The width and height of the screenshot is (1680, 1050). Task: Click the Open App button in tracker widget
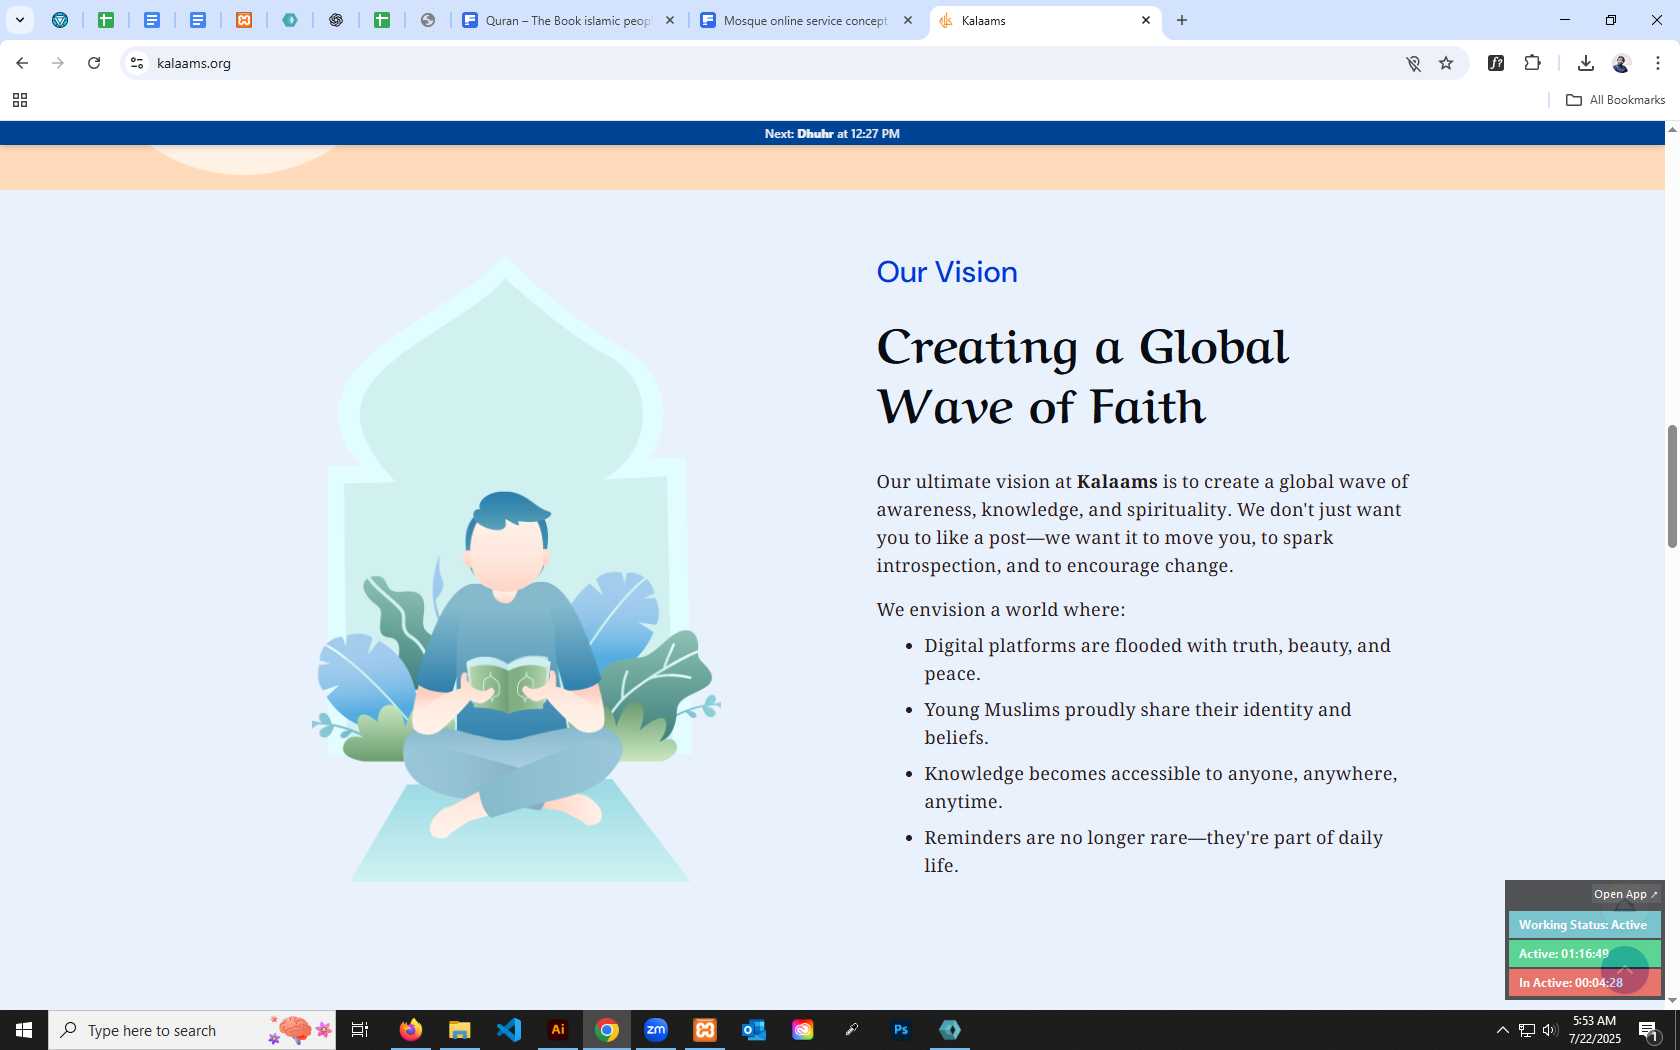point(1625,894)
